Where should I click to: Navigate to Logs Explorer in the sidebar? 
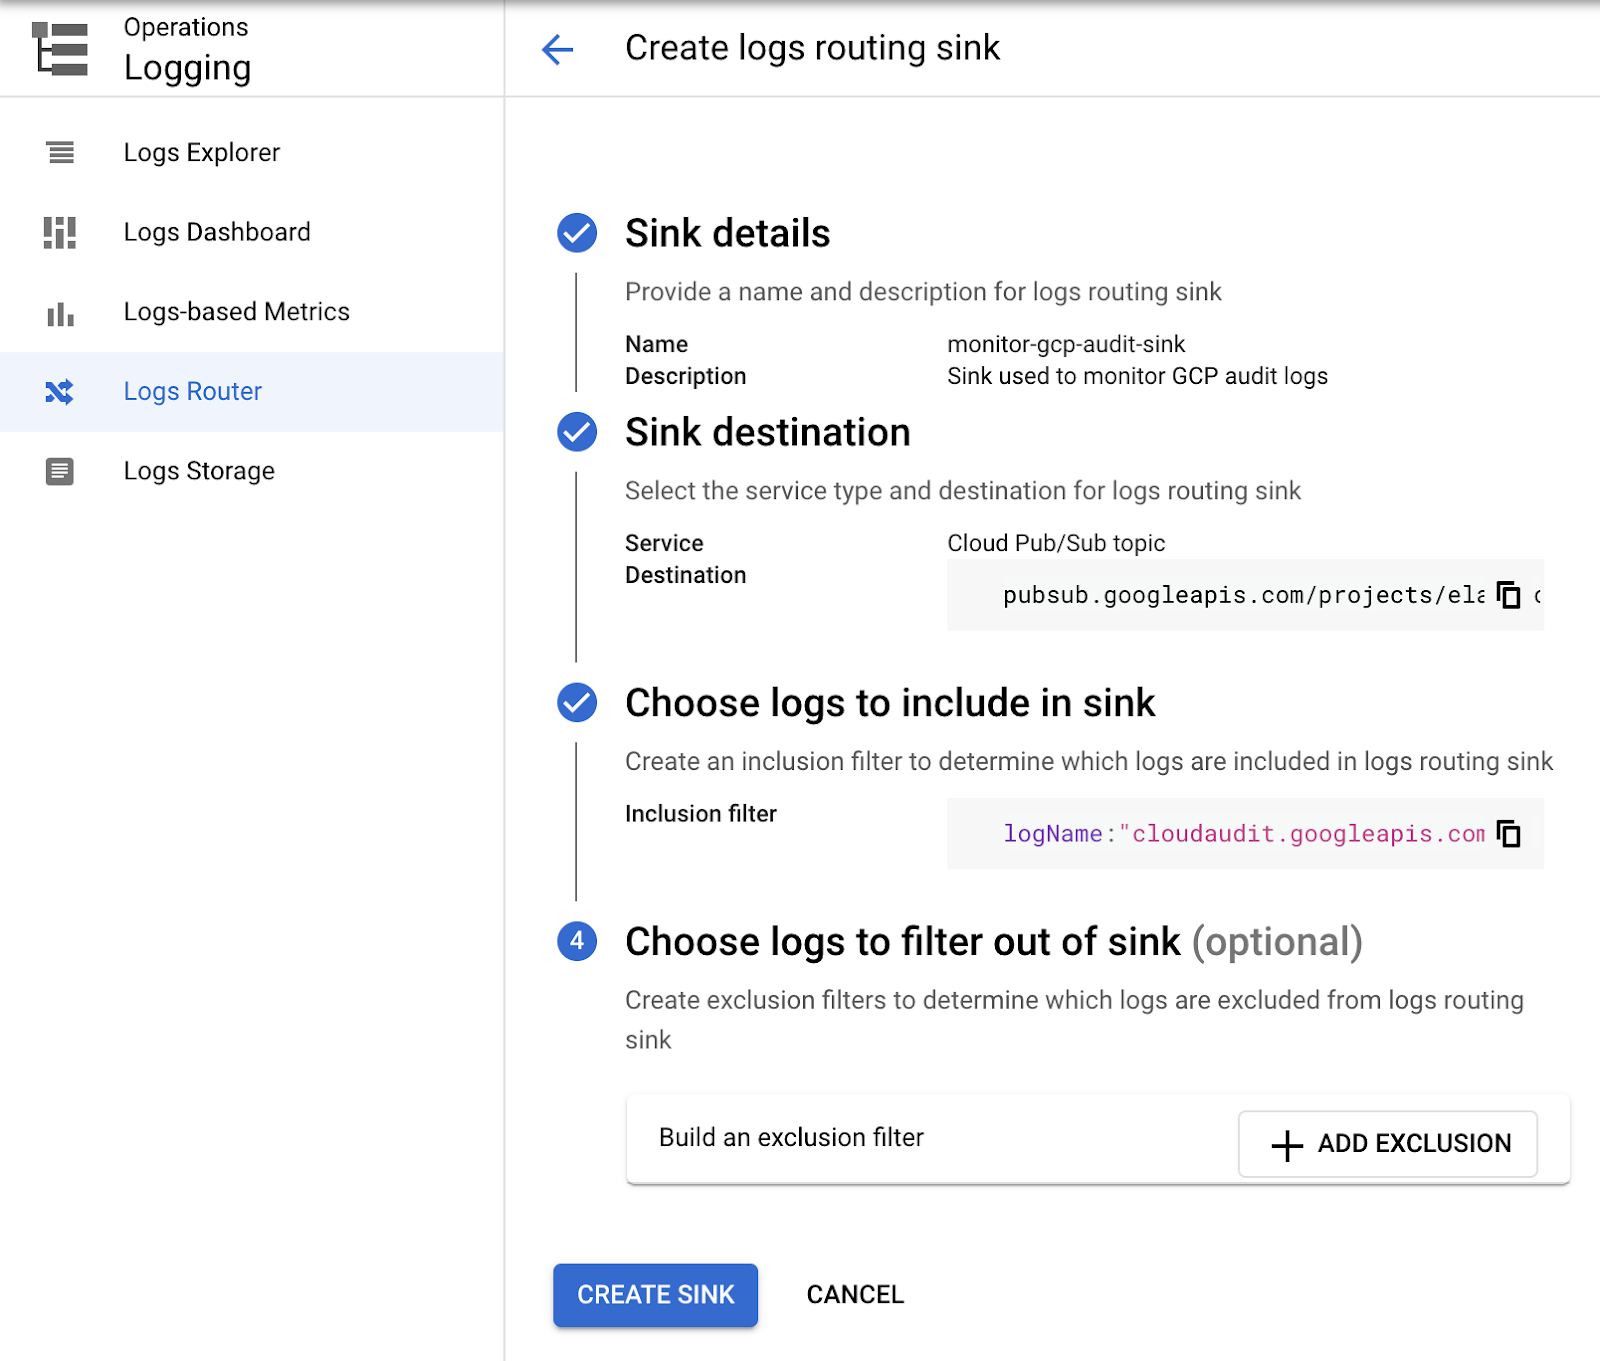click(x=201, y=152)
